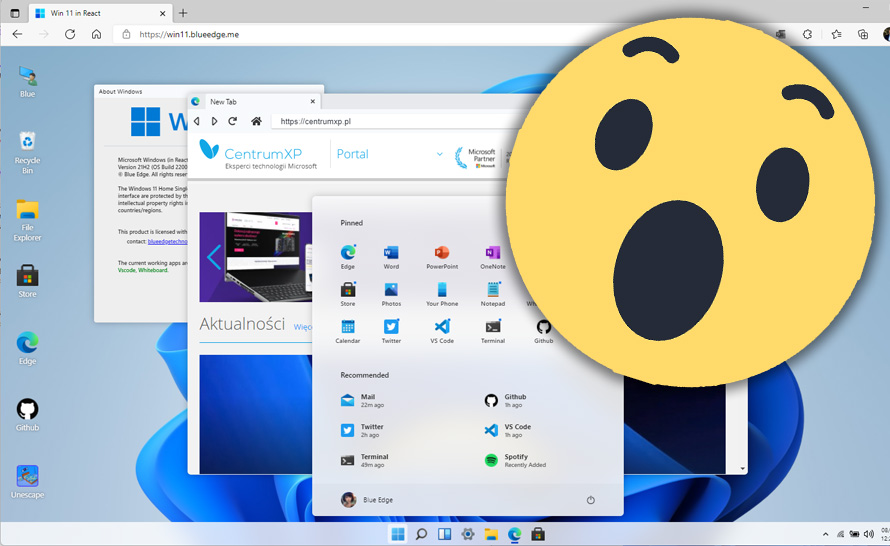Click home icon in inner Edge browser

257,121
